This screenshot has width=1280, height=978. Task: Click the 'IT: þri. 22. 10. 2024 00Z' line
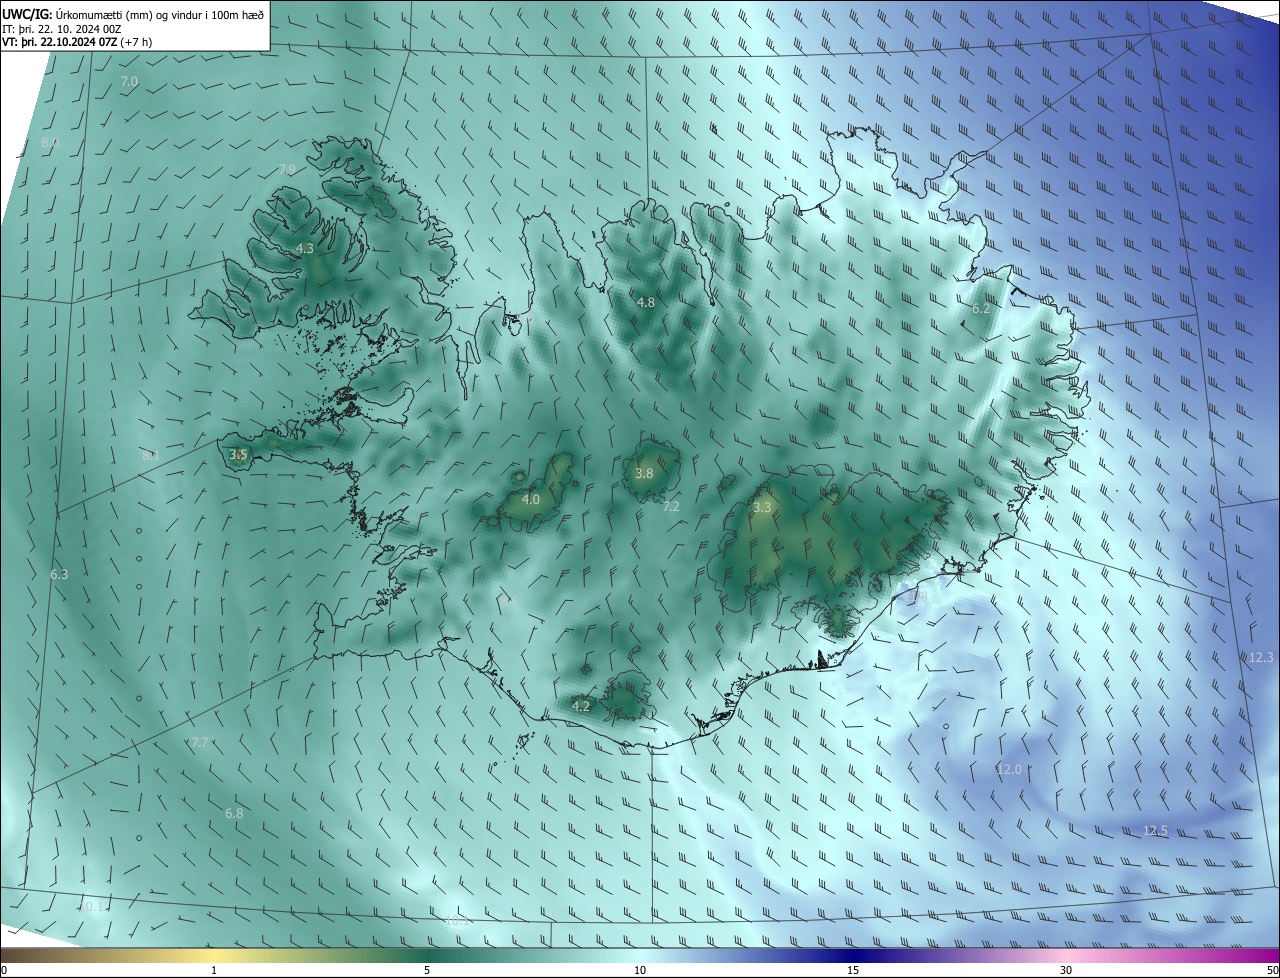62,29
